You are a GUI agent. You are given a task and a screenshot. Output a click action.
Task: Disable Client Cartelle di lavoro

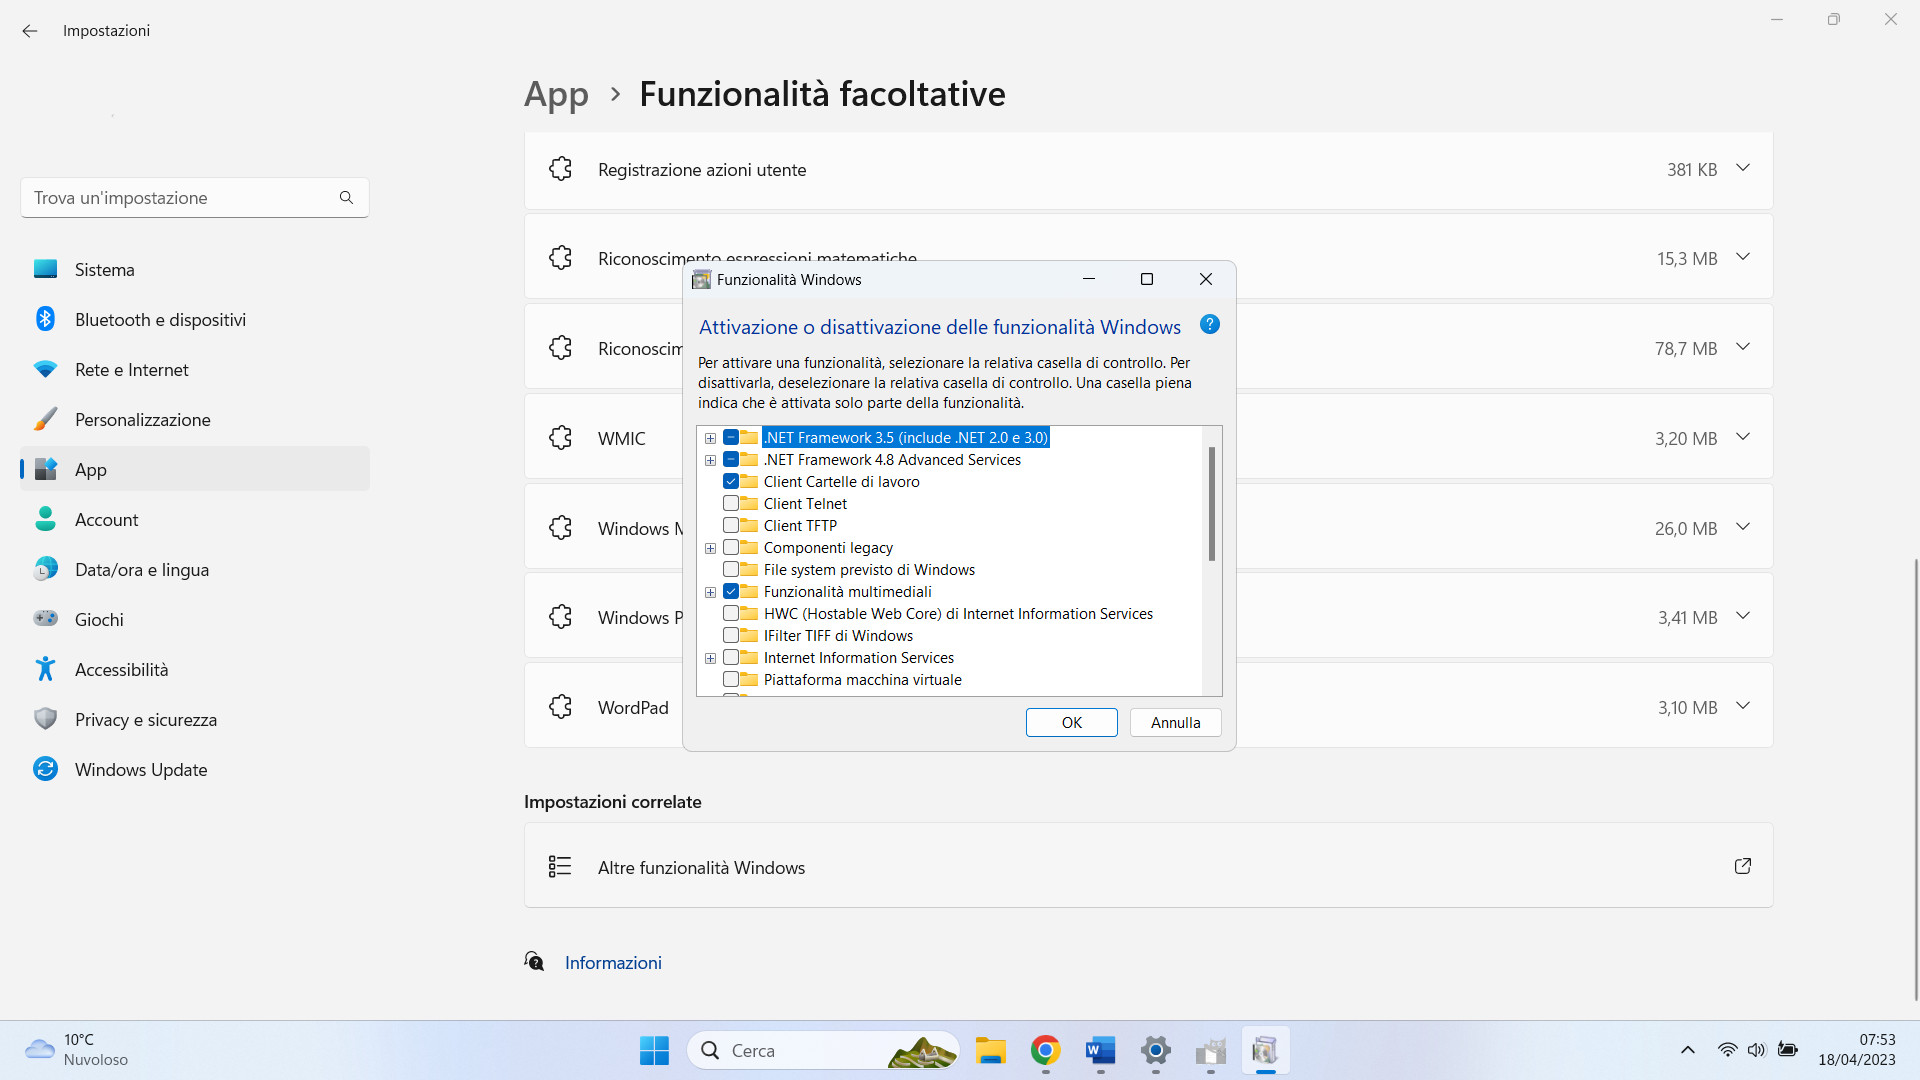point(731,481)
